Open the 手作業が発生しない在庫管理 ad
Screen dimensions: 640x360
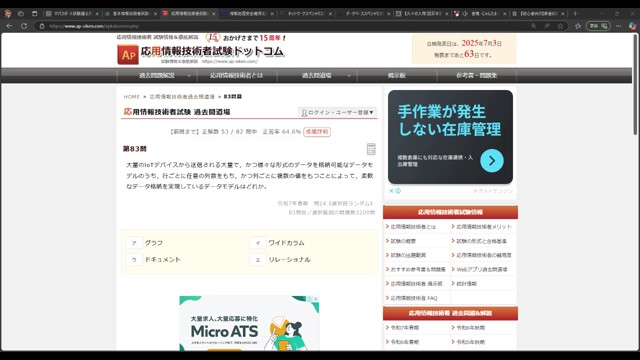coord(450,137)
